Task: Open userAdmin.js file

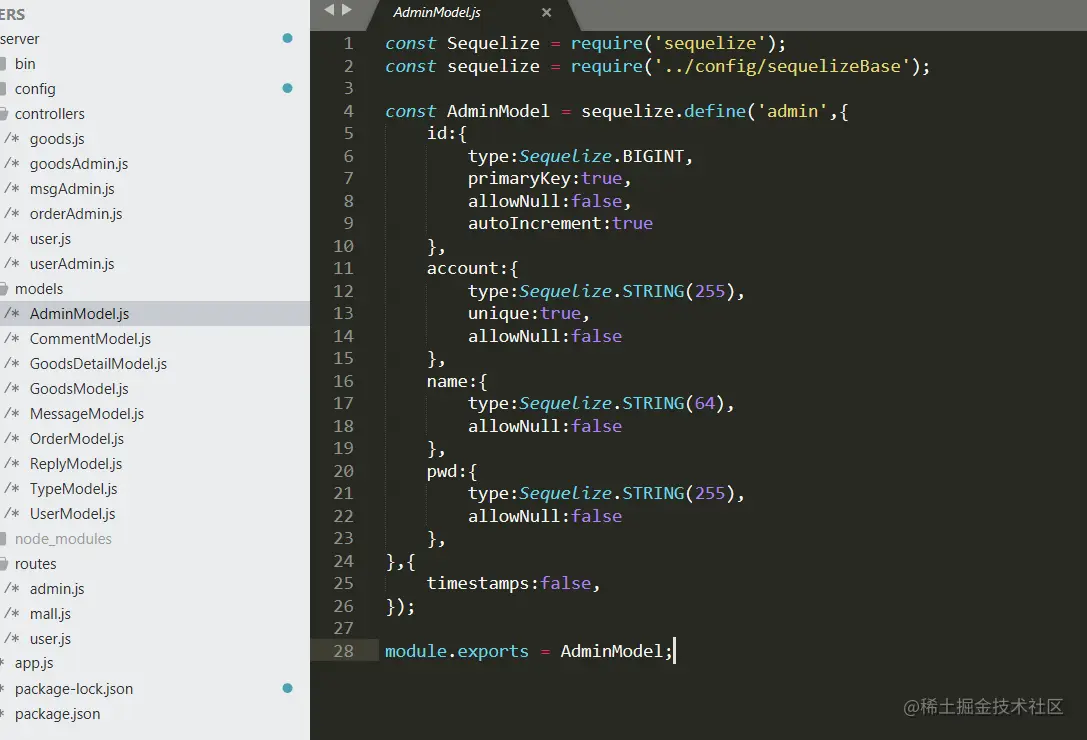Action: (x=72, y=264)
